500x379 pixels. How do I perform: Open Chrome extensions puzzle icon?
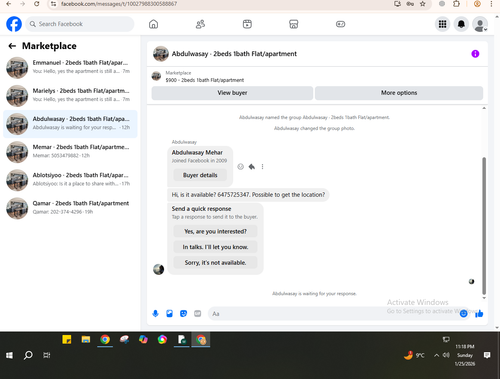(x=456, y=4)
